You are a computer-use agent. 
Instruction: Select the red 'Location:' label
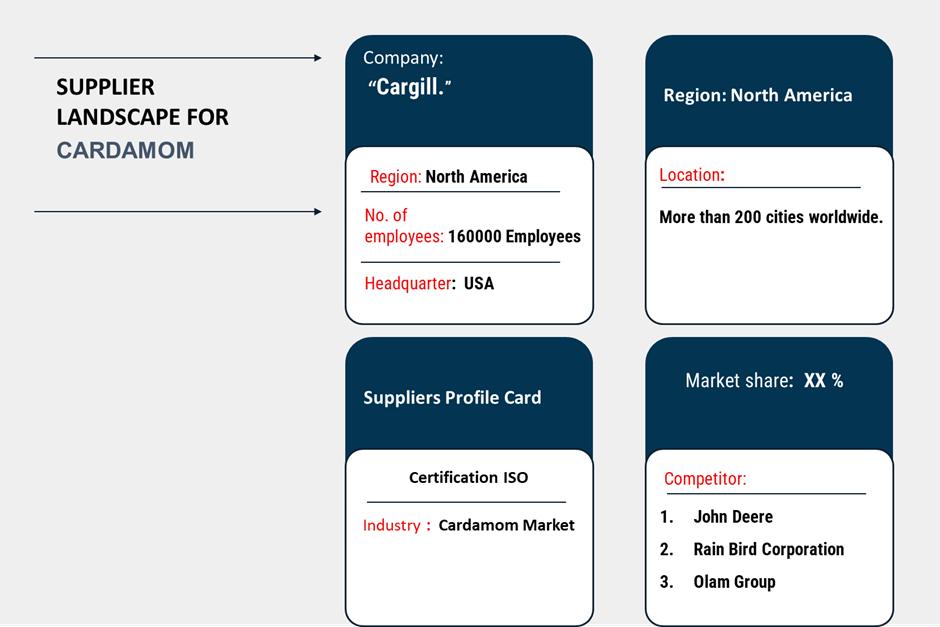point(692,175)
